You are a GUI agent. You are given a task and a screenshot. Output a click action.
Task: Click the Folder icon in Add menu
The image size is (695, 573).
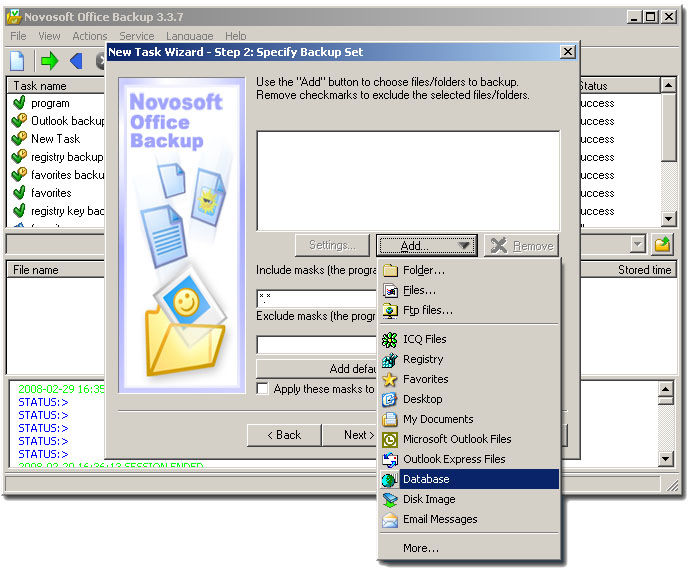pyautogui.click(x=390, y=270)
